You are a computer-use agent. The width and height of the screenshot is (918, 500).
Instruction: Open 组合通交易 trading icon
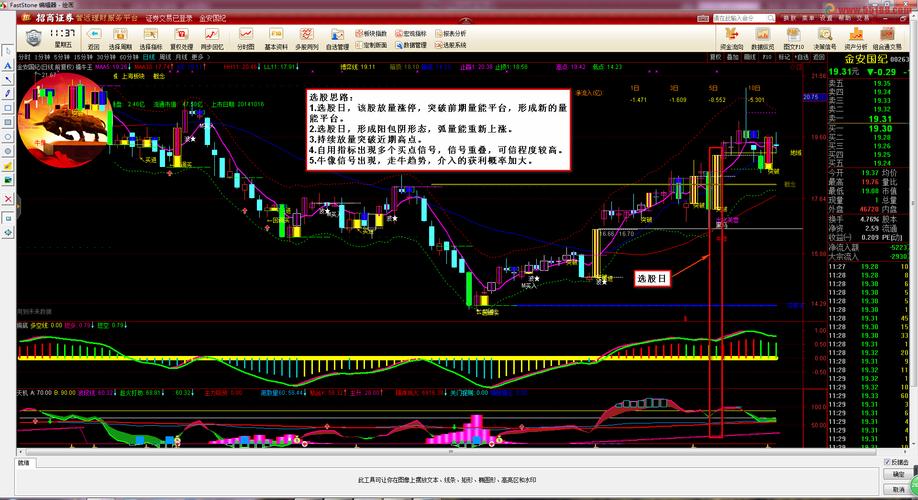(887, 35)
